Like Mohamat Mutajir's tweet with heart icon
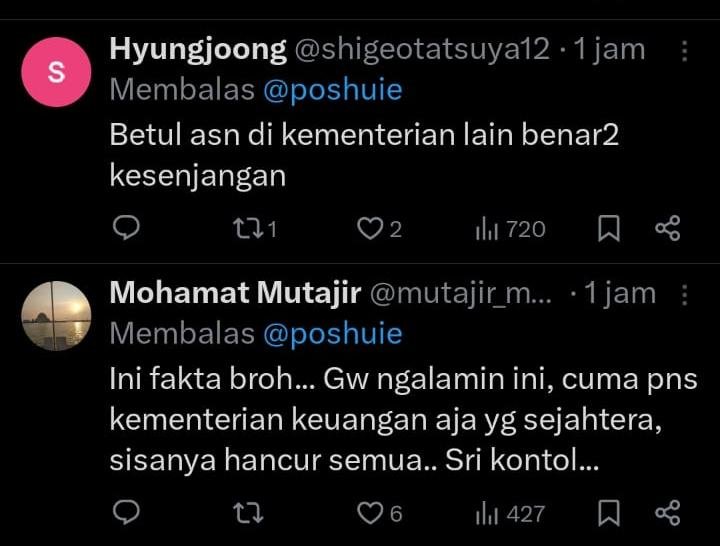This screenshot has height=546, width=720. 371,514
